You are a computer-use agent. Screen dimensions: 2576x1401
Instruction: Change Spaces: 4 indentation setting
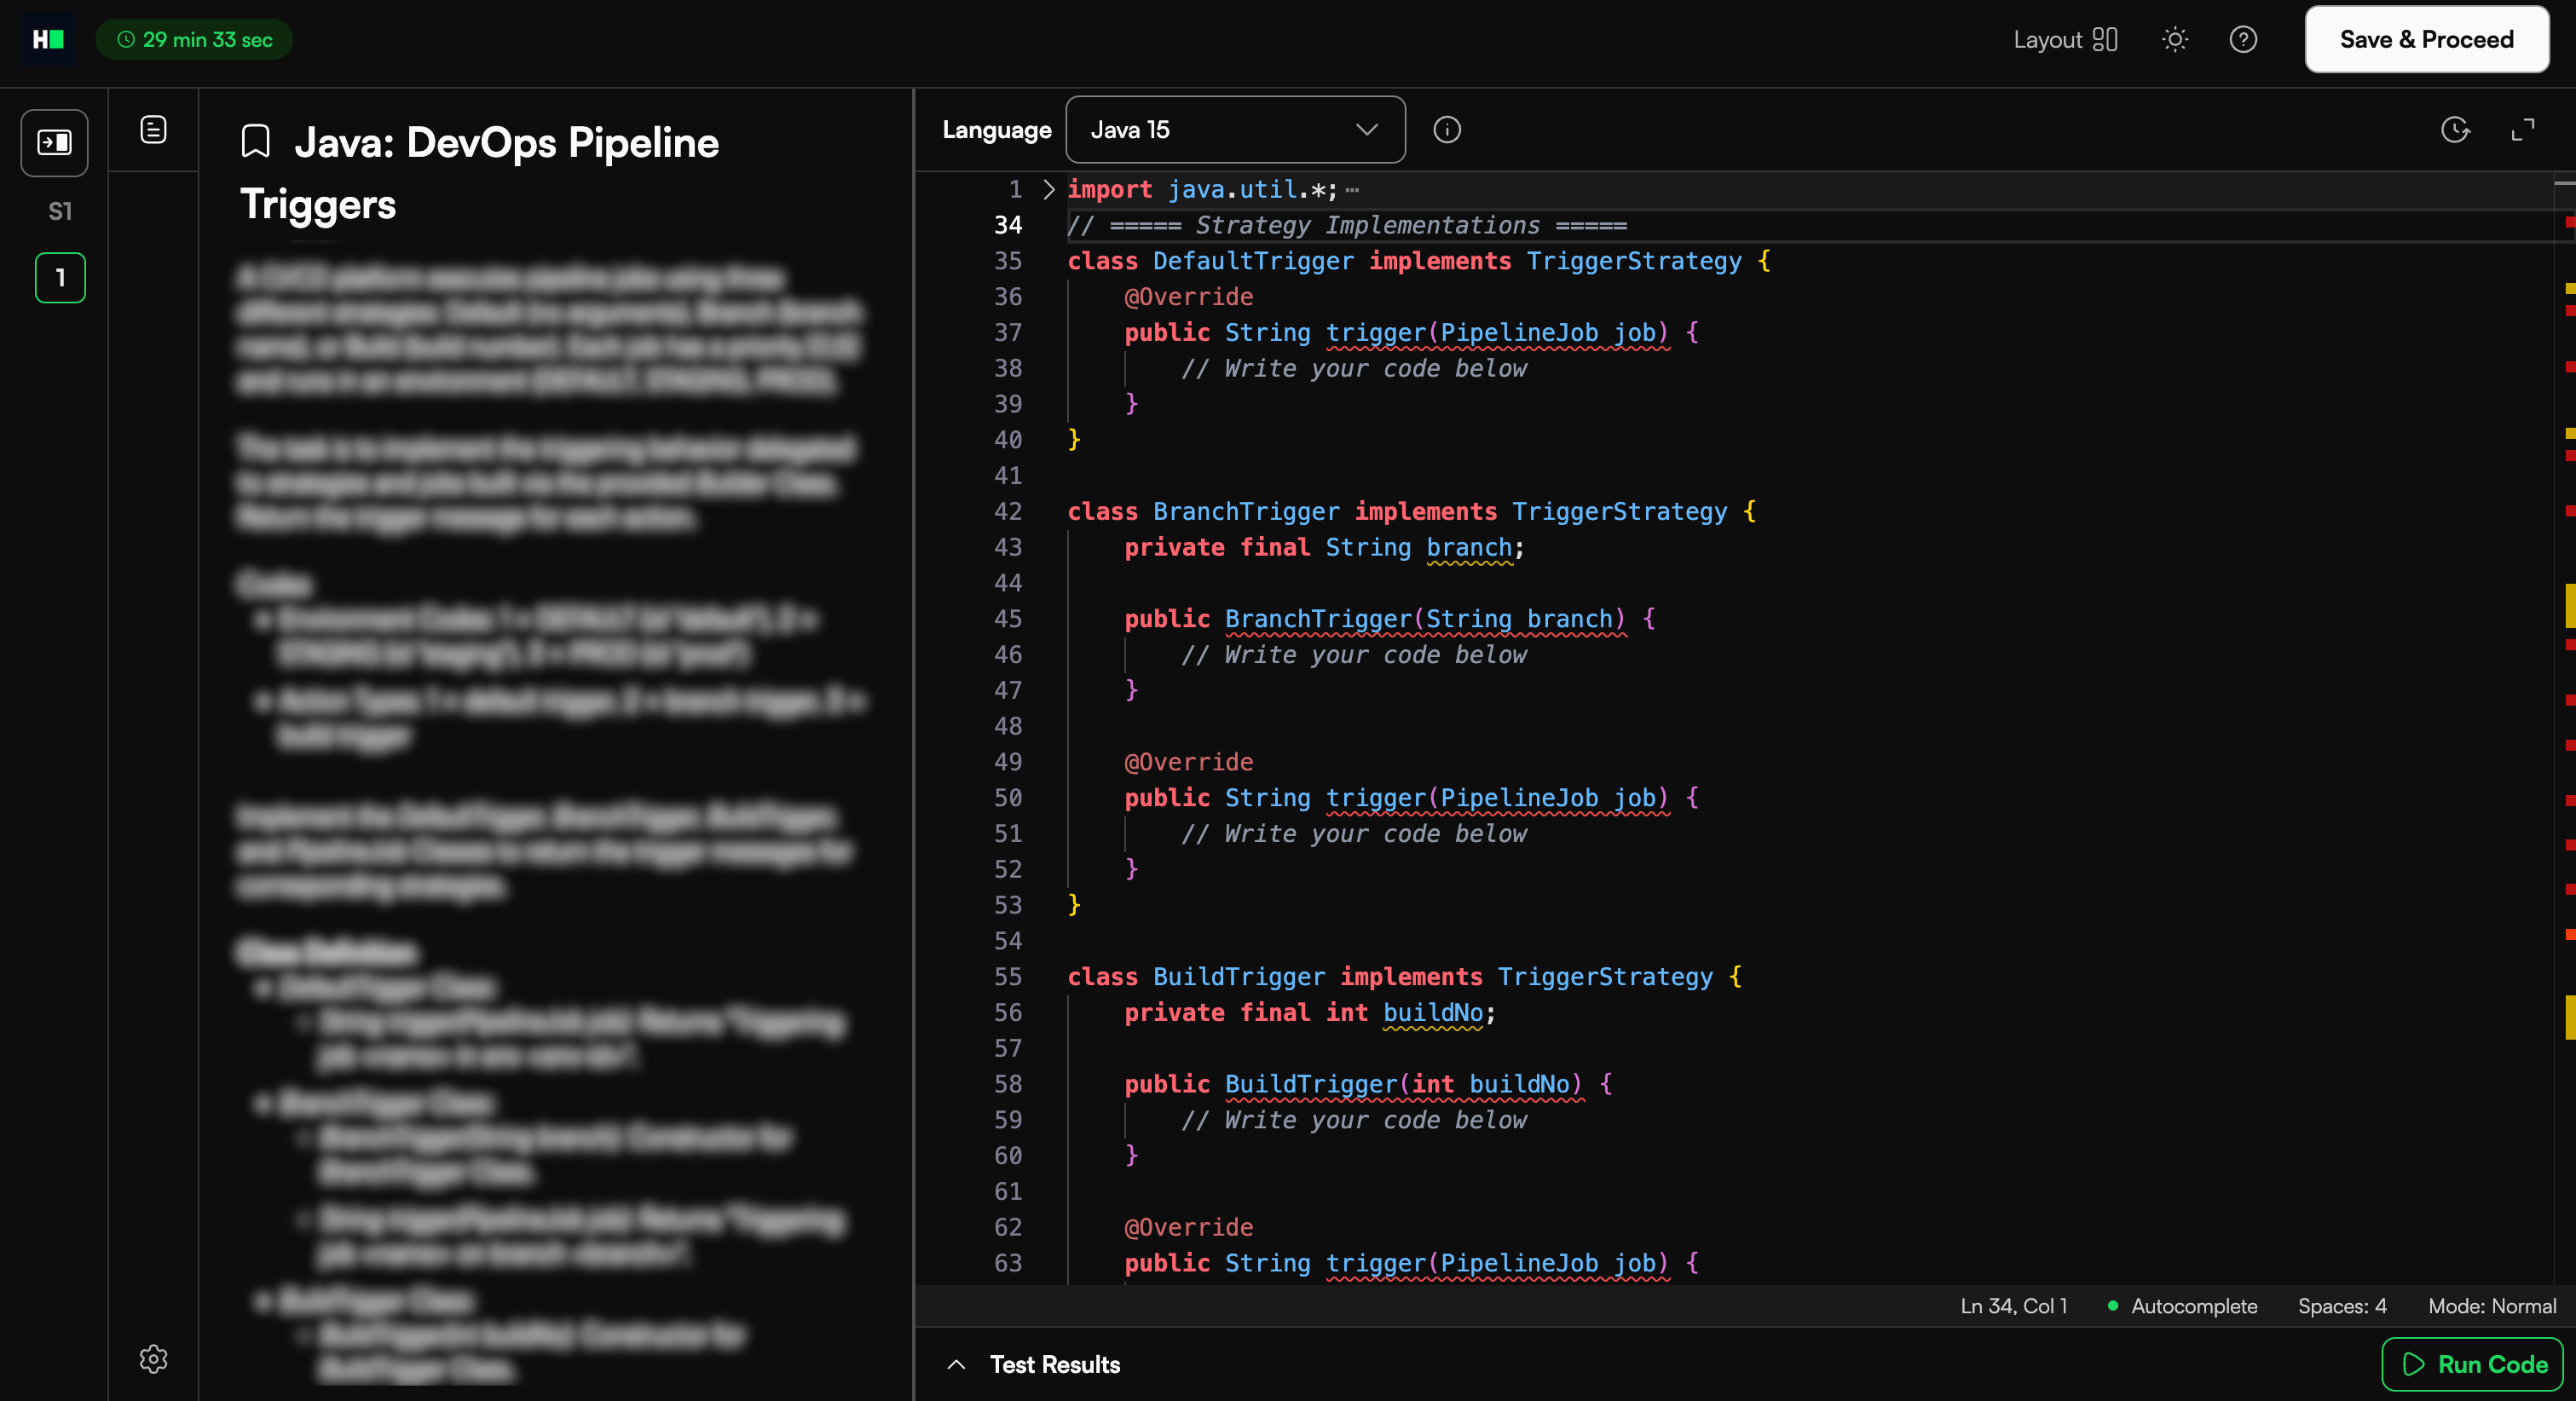[2342, 1306]
